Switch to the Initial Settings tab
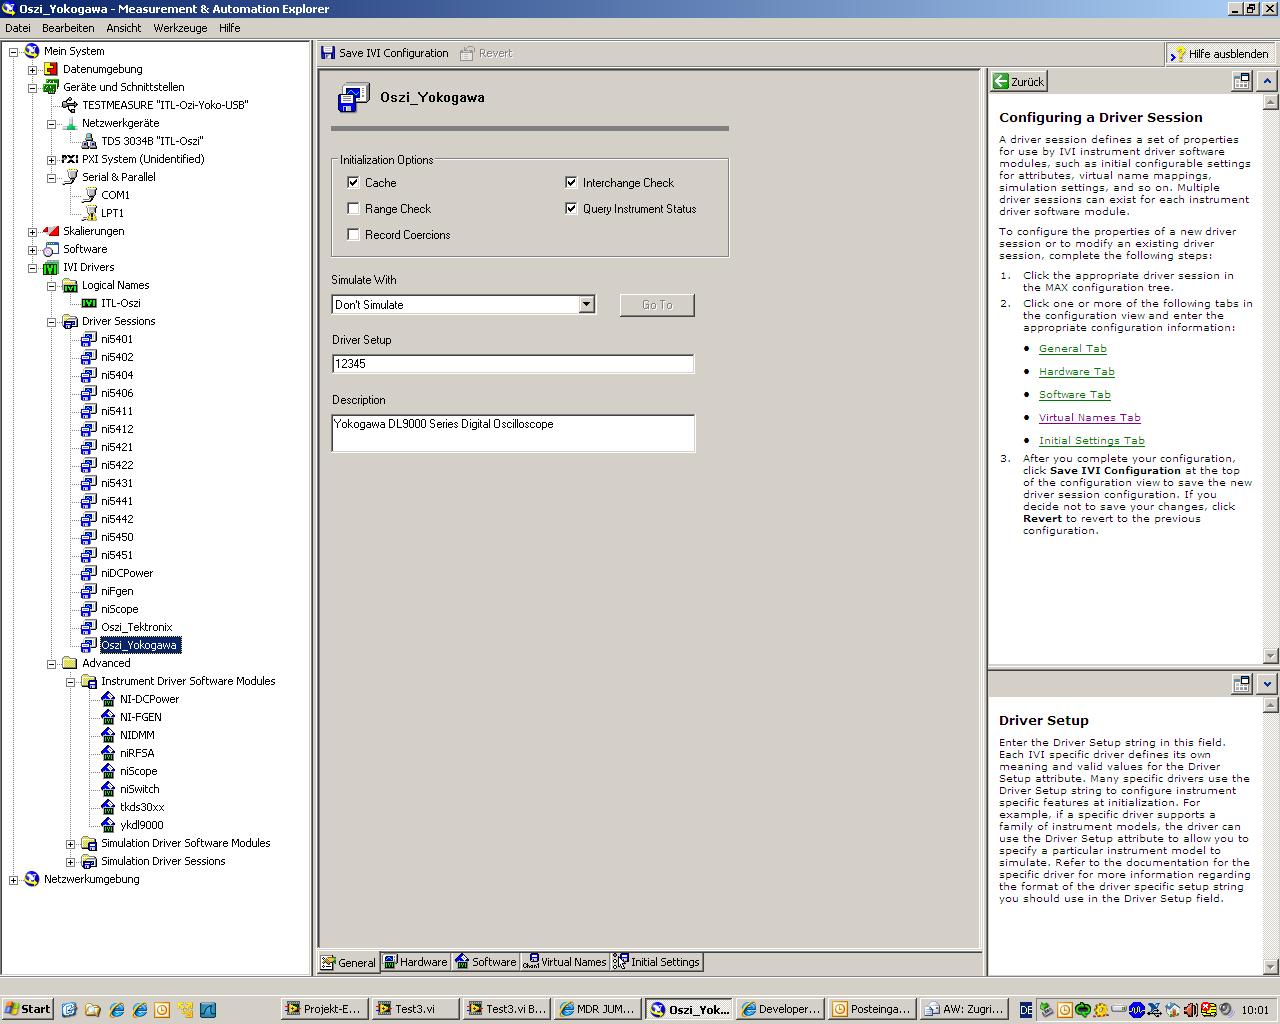 pos(657,962)
